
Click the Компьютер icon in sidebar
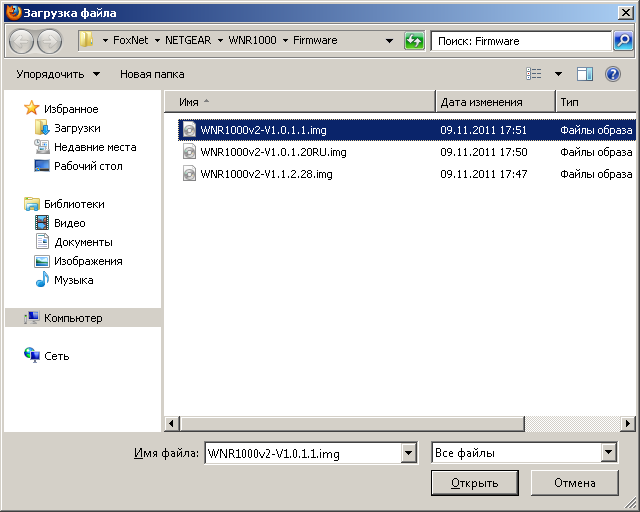coord(31,317)
